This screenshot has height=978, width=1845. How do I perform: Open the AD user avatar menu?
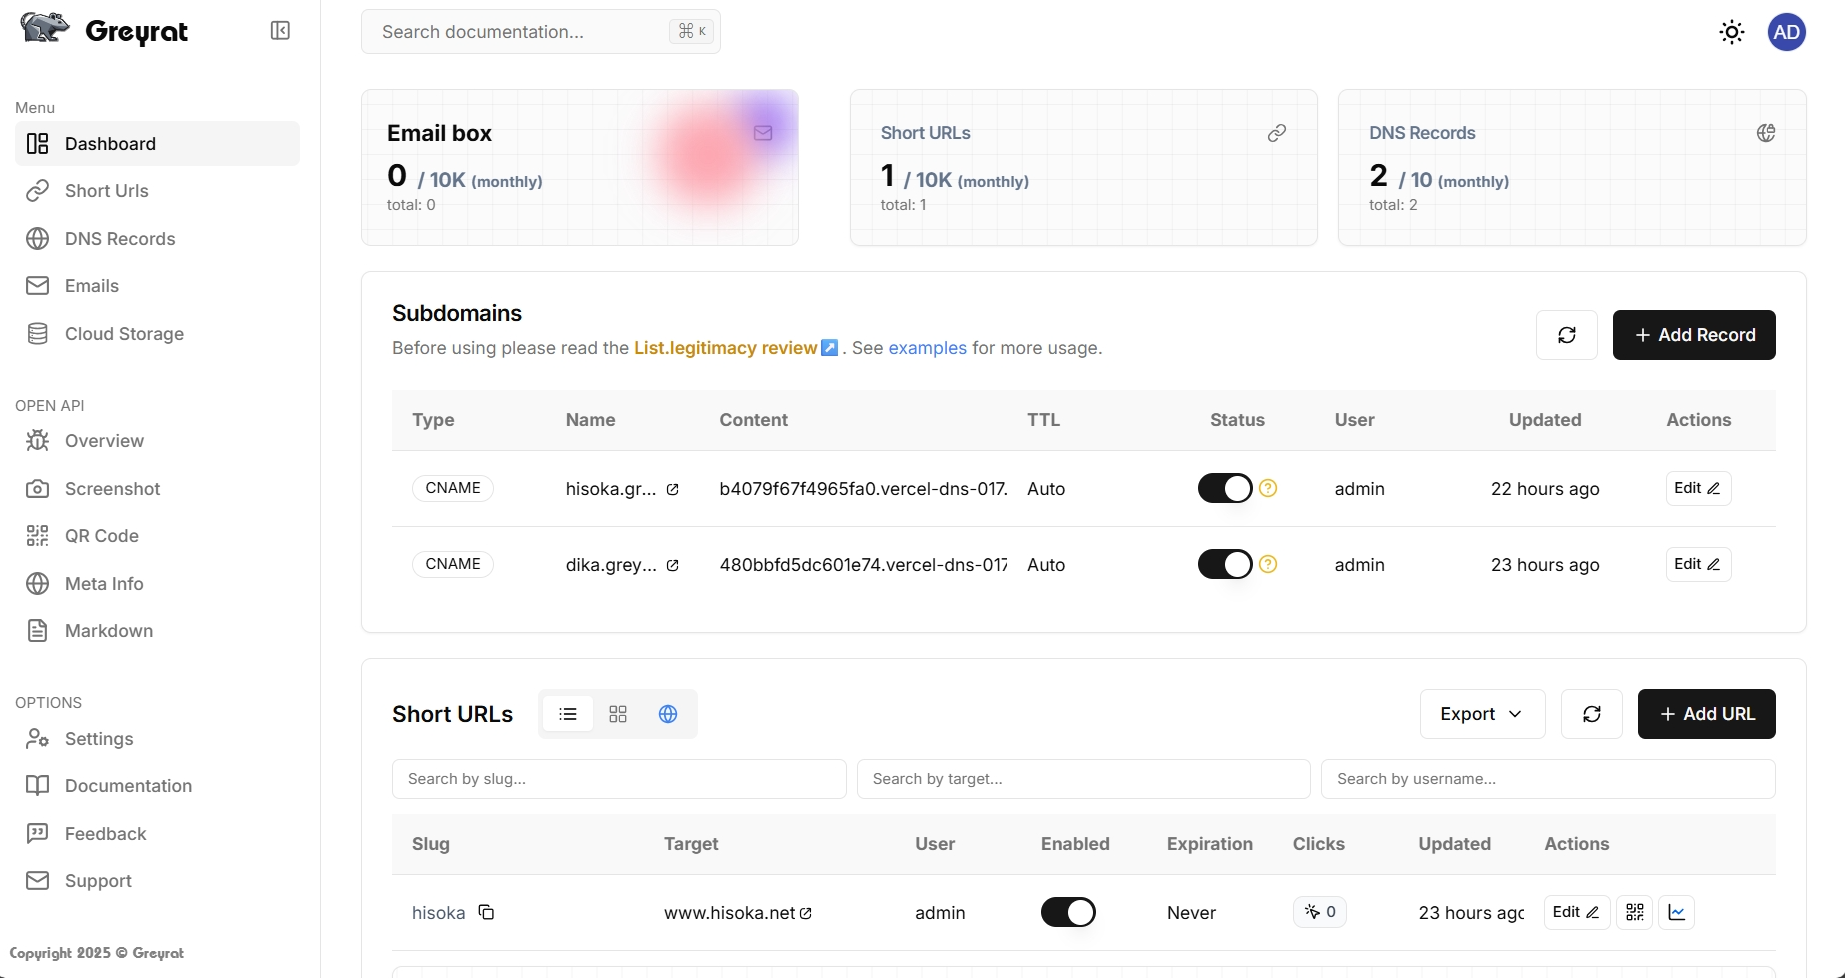1786,32
